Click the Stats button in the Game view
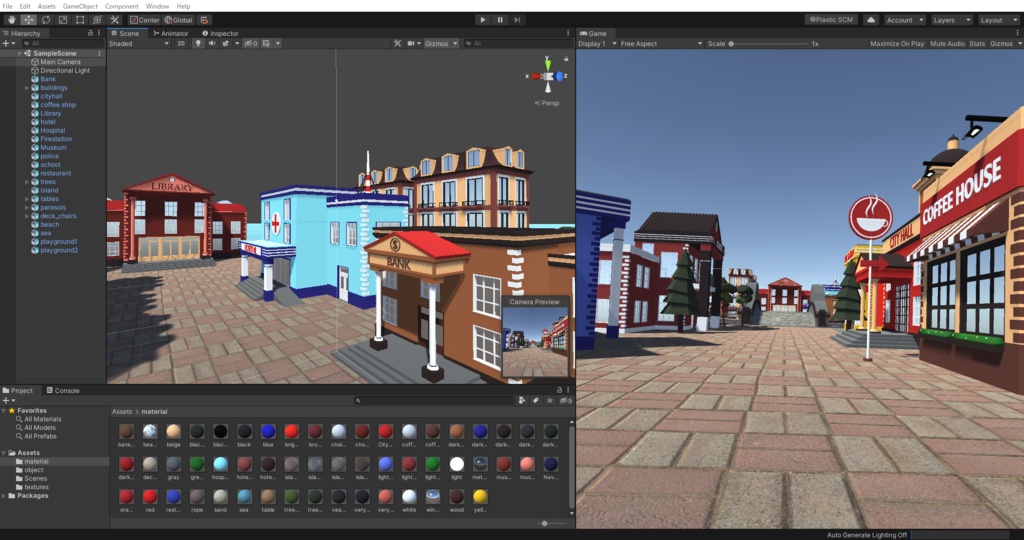The image size is (1024, 540). 977,44
